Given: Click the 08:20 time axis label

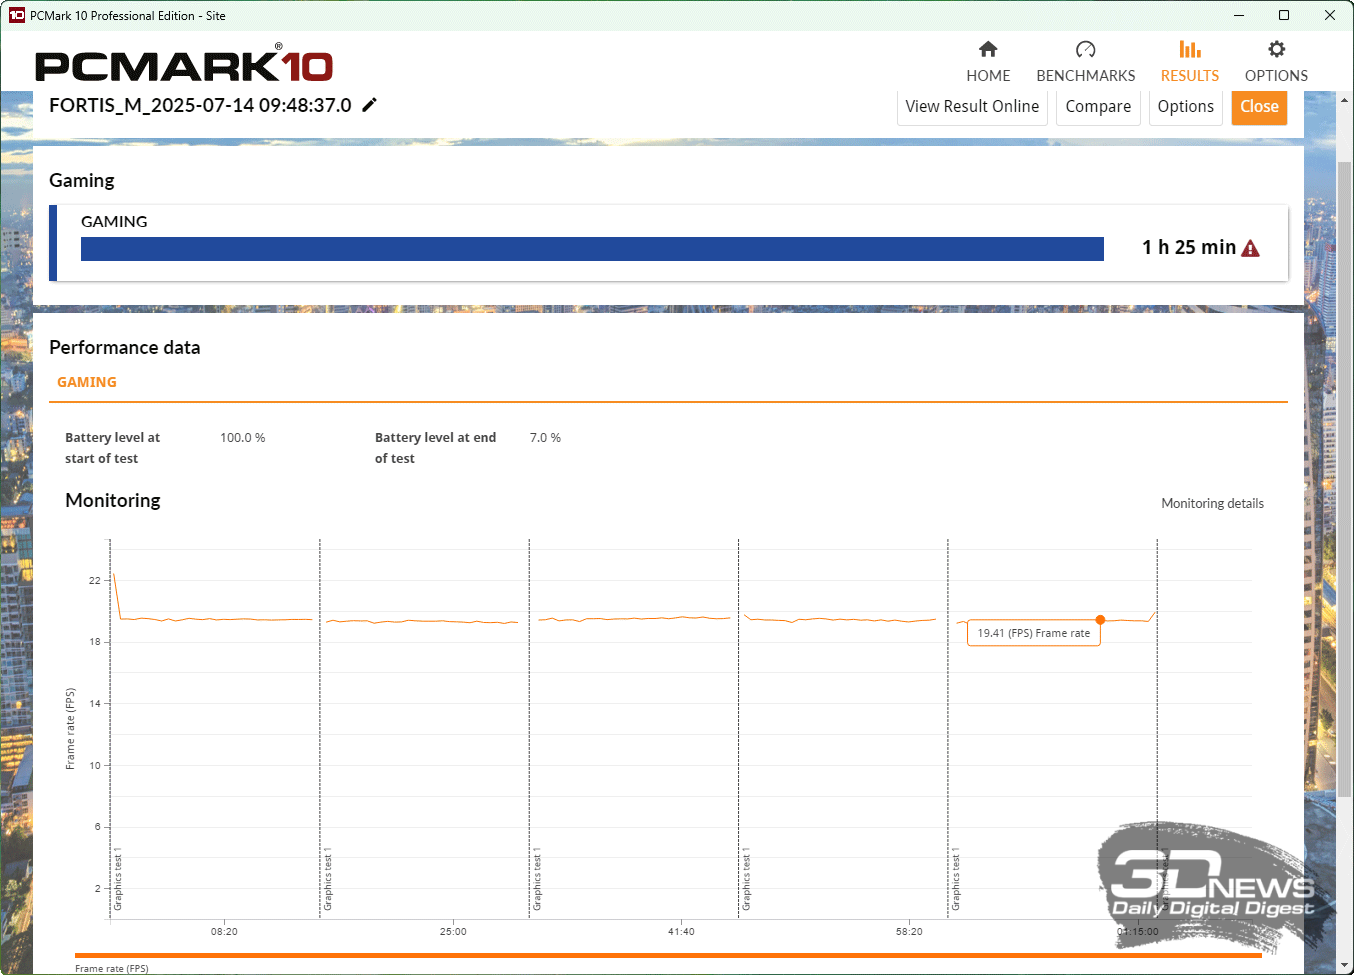Looking at the screenshot, I should [224, 931].
